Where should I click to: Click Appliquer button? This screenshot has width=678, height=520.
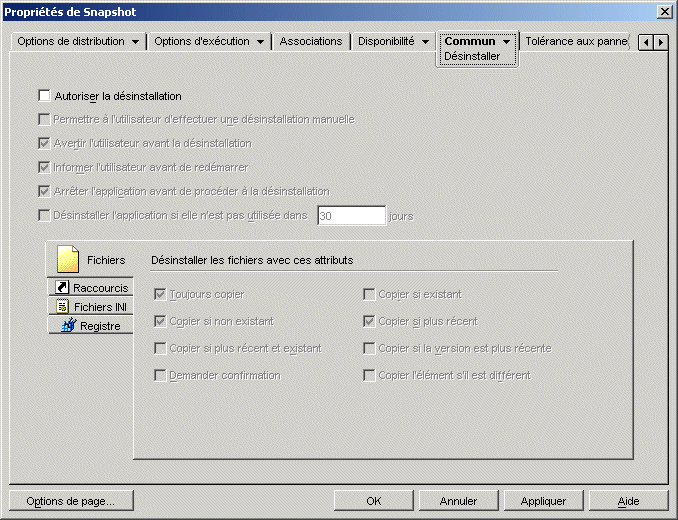[x=544, y=501]
